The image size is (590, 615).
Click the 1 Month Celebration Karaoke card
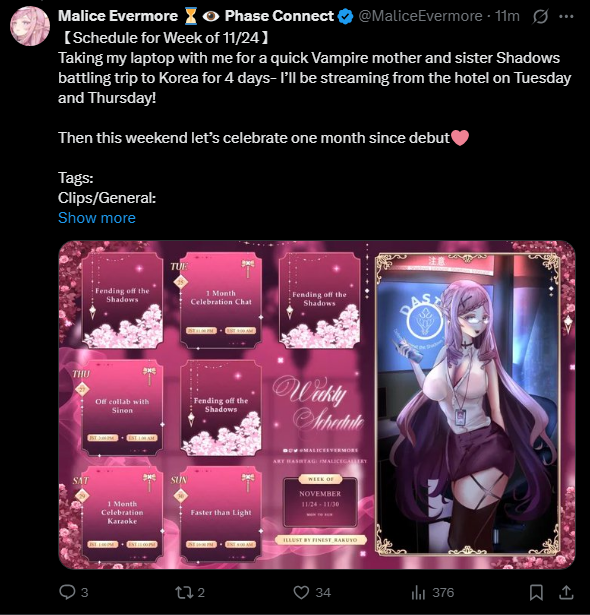pyautogui.click(x=122, y=514)
